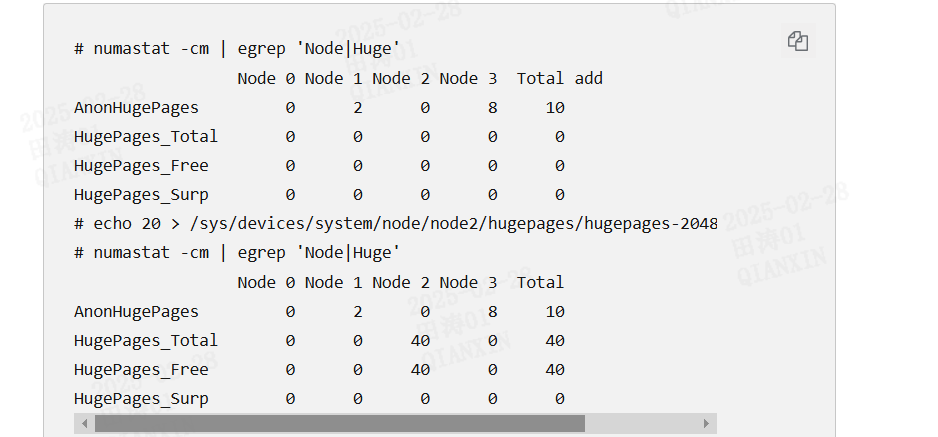This screenshot has height=437, width=938.
Task: Click the horizontal scrollbar right arrow
Action: 707,424
